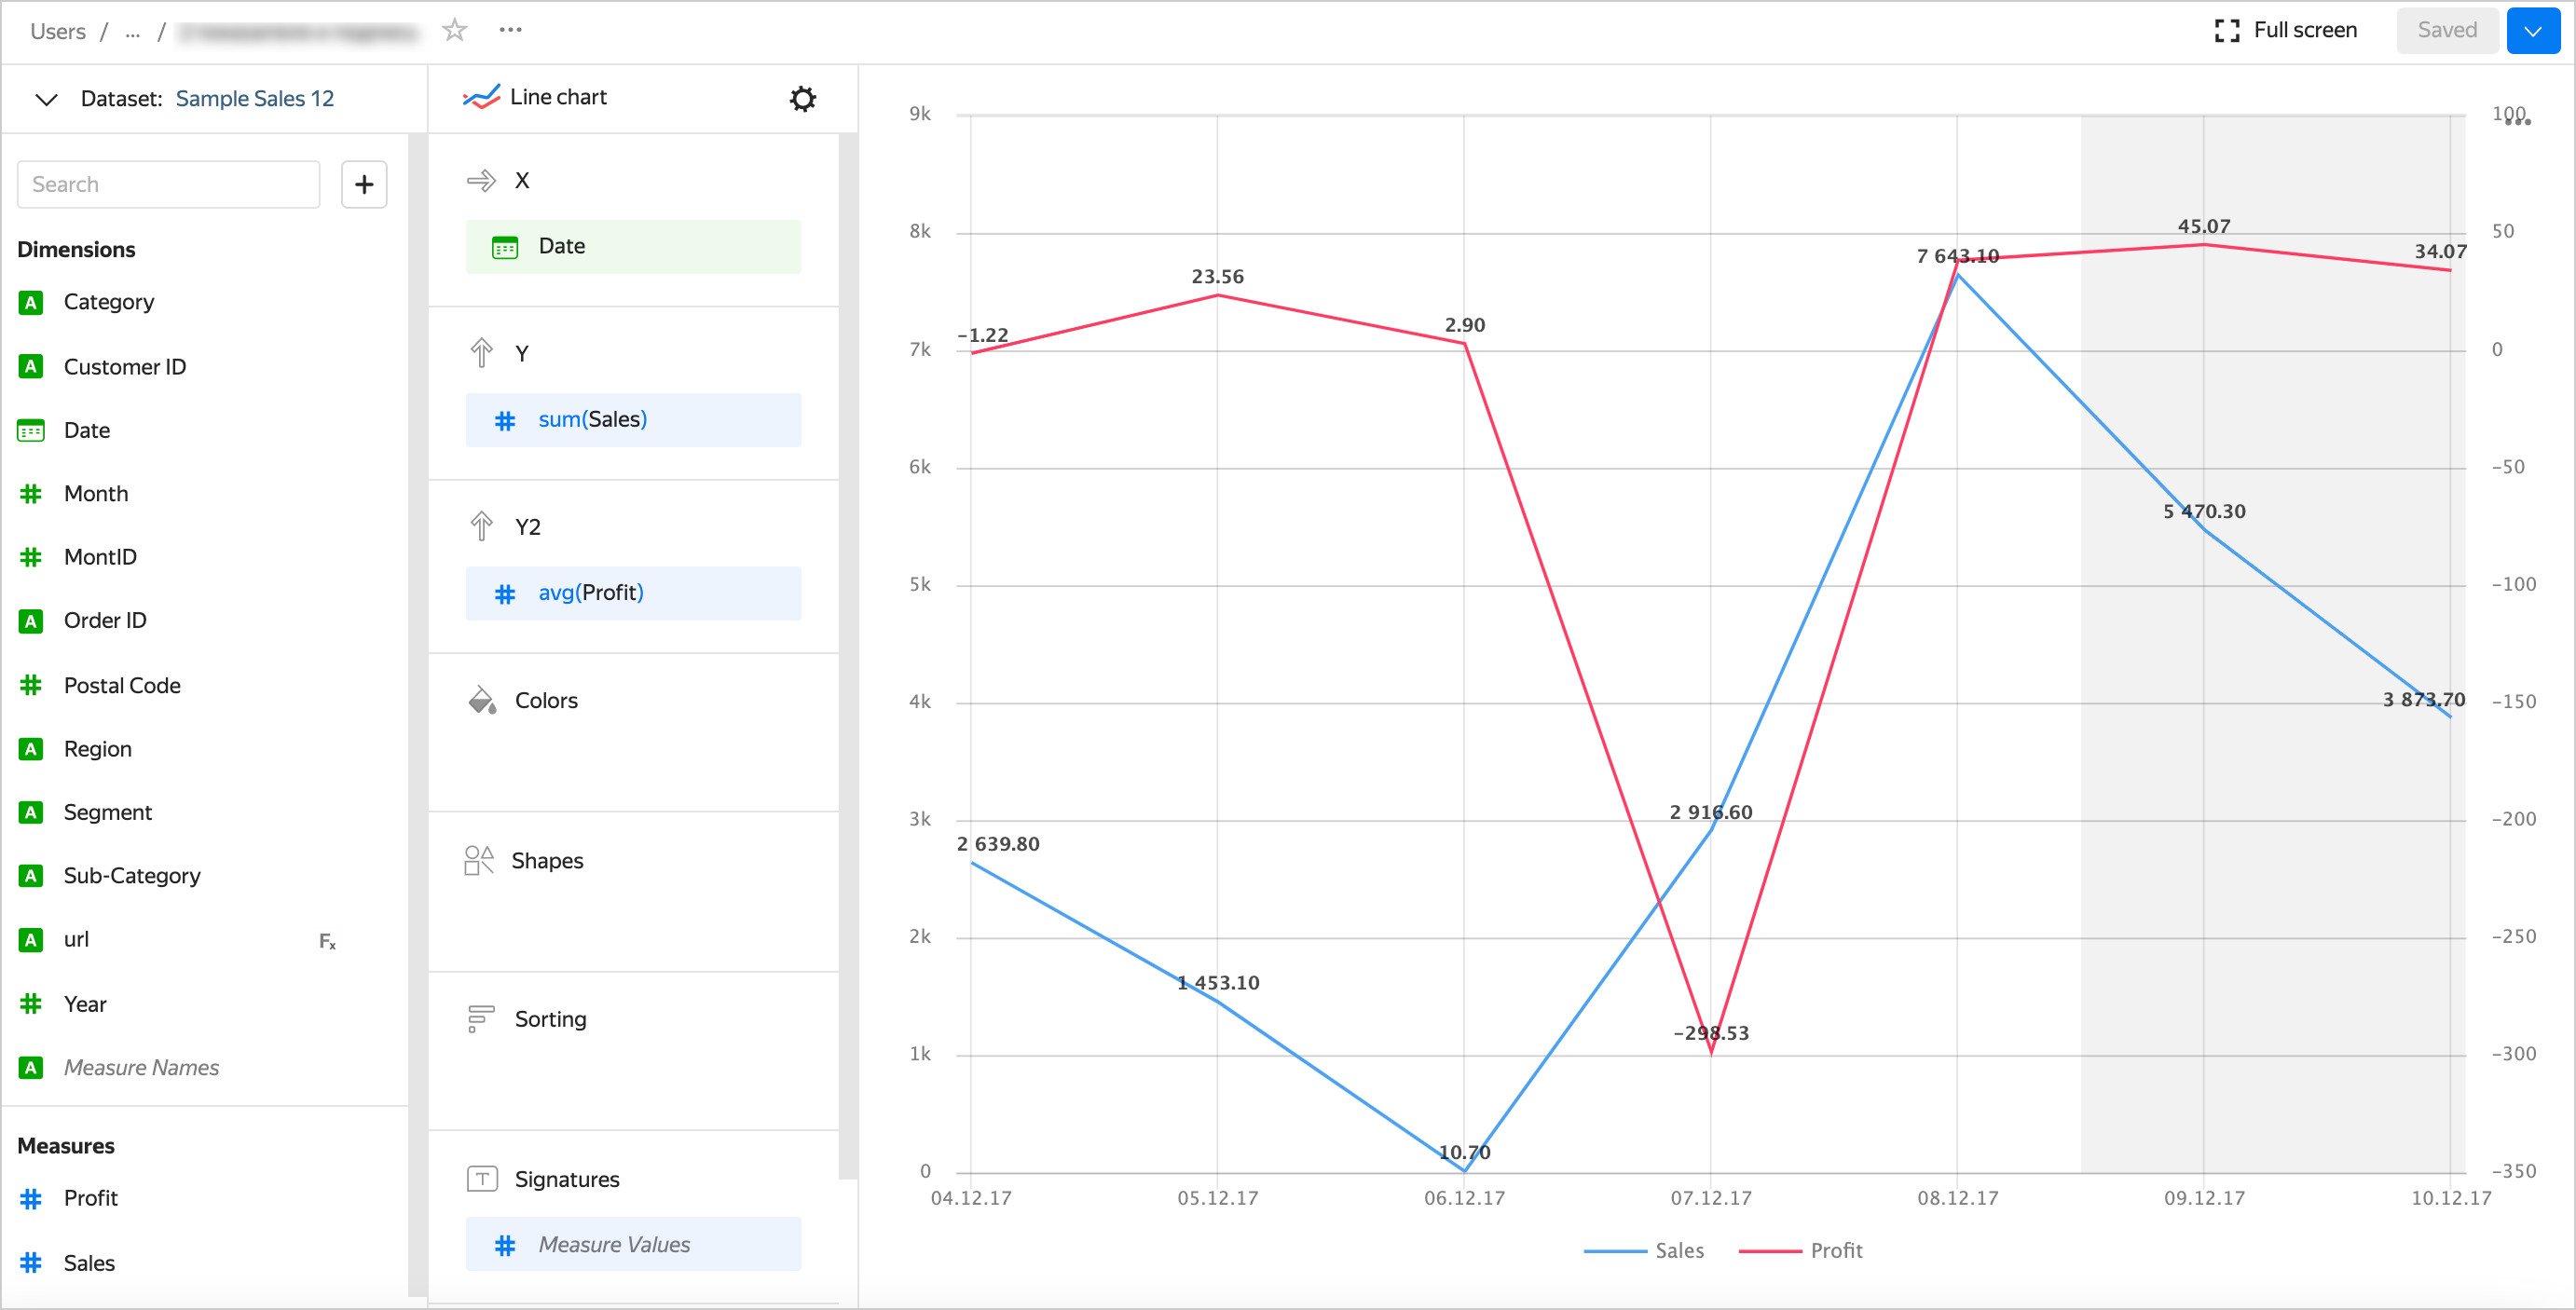Click the plus button to add field

364,184
